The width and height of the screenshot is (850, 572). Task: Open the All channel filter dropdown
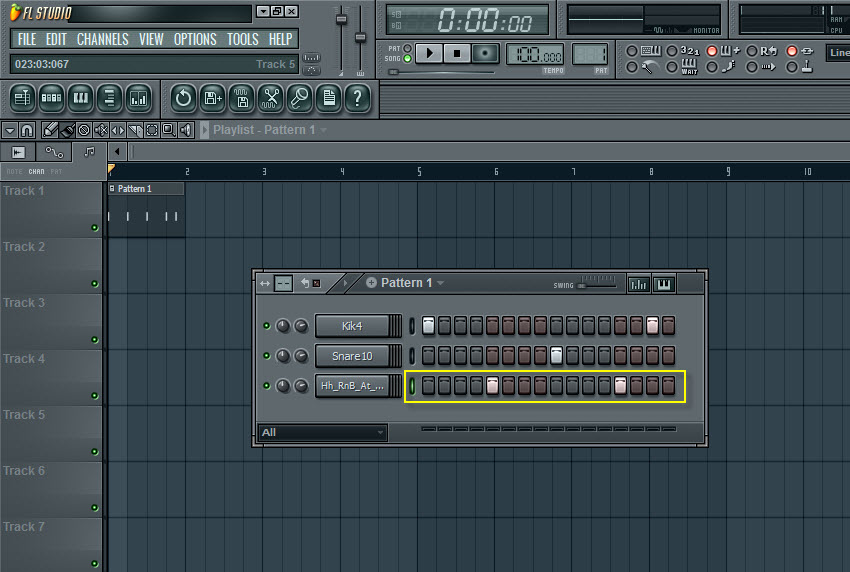323,432
